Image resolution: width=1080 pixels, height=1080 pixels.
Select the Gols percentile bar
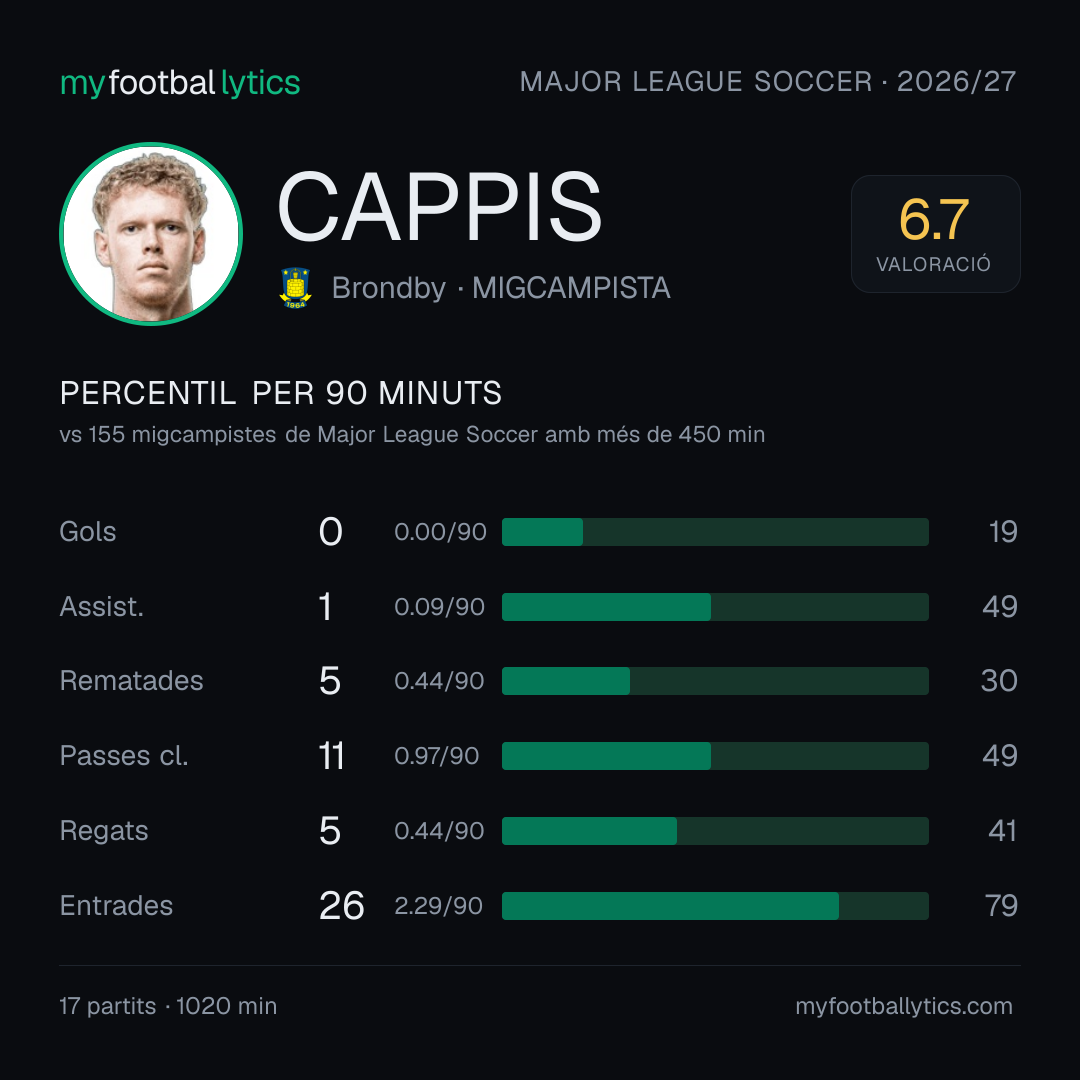715,532
